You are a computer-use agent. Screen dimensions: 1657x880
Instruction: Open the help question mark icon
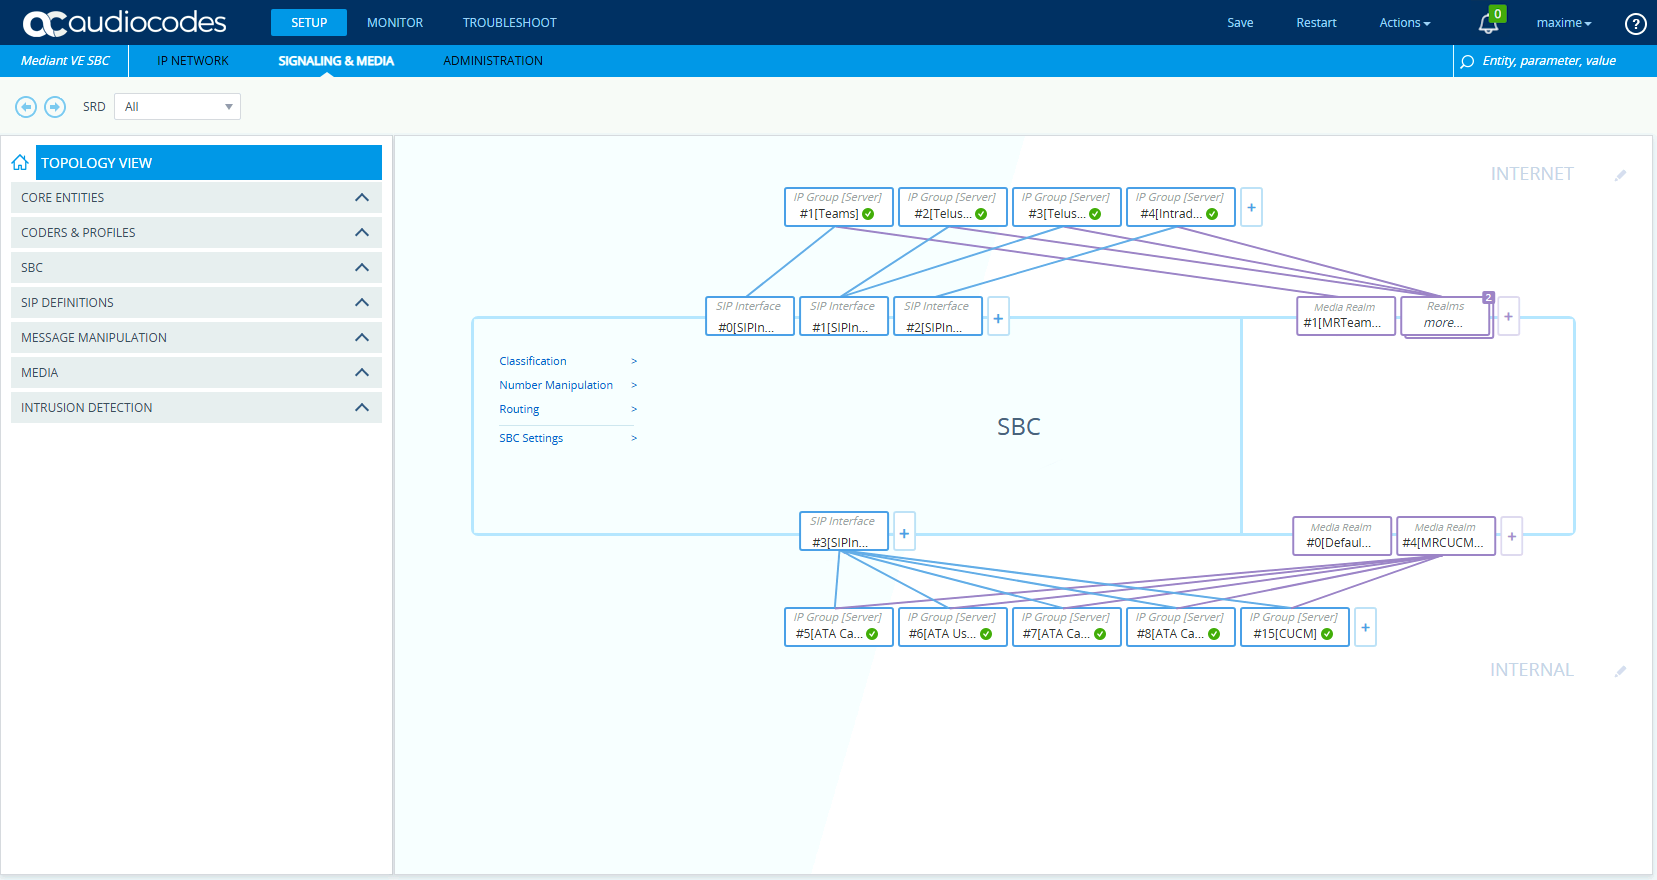click(x=1635, y=23)
